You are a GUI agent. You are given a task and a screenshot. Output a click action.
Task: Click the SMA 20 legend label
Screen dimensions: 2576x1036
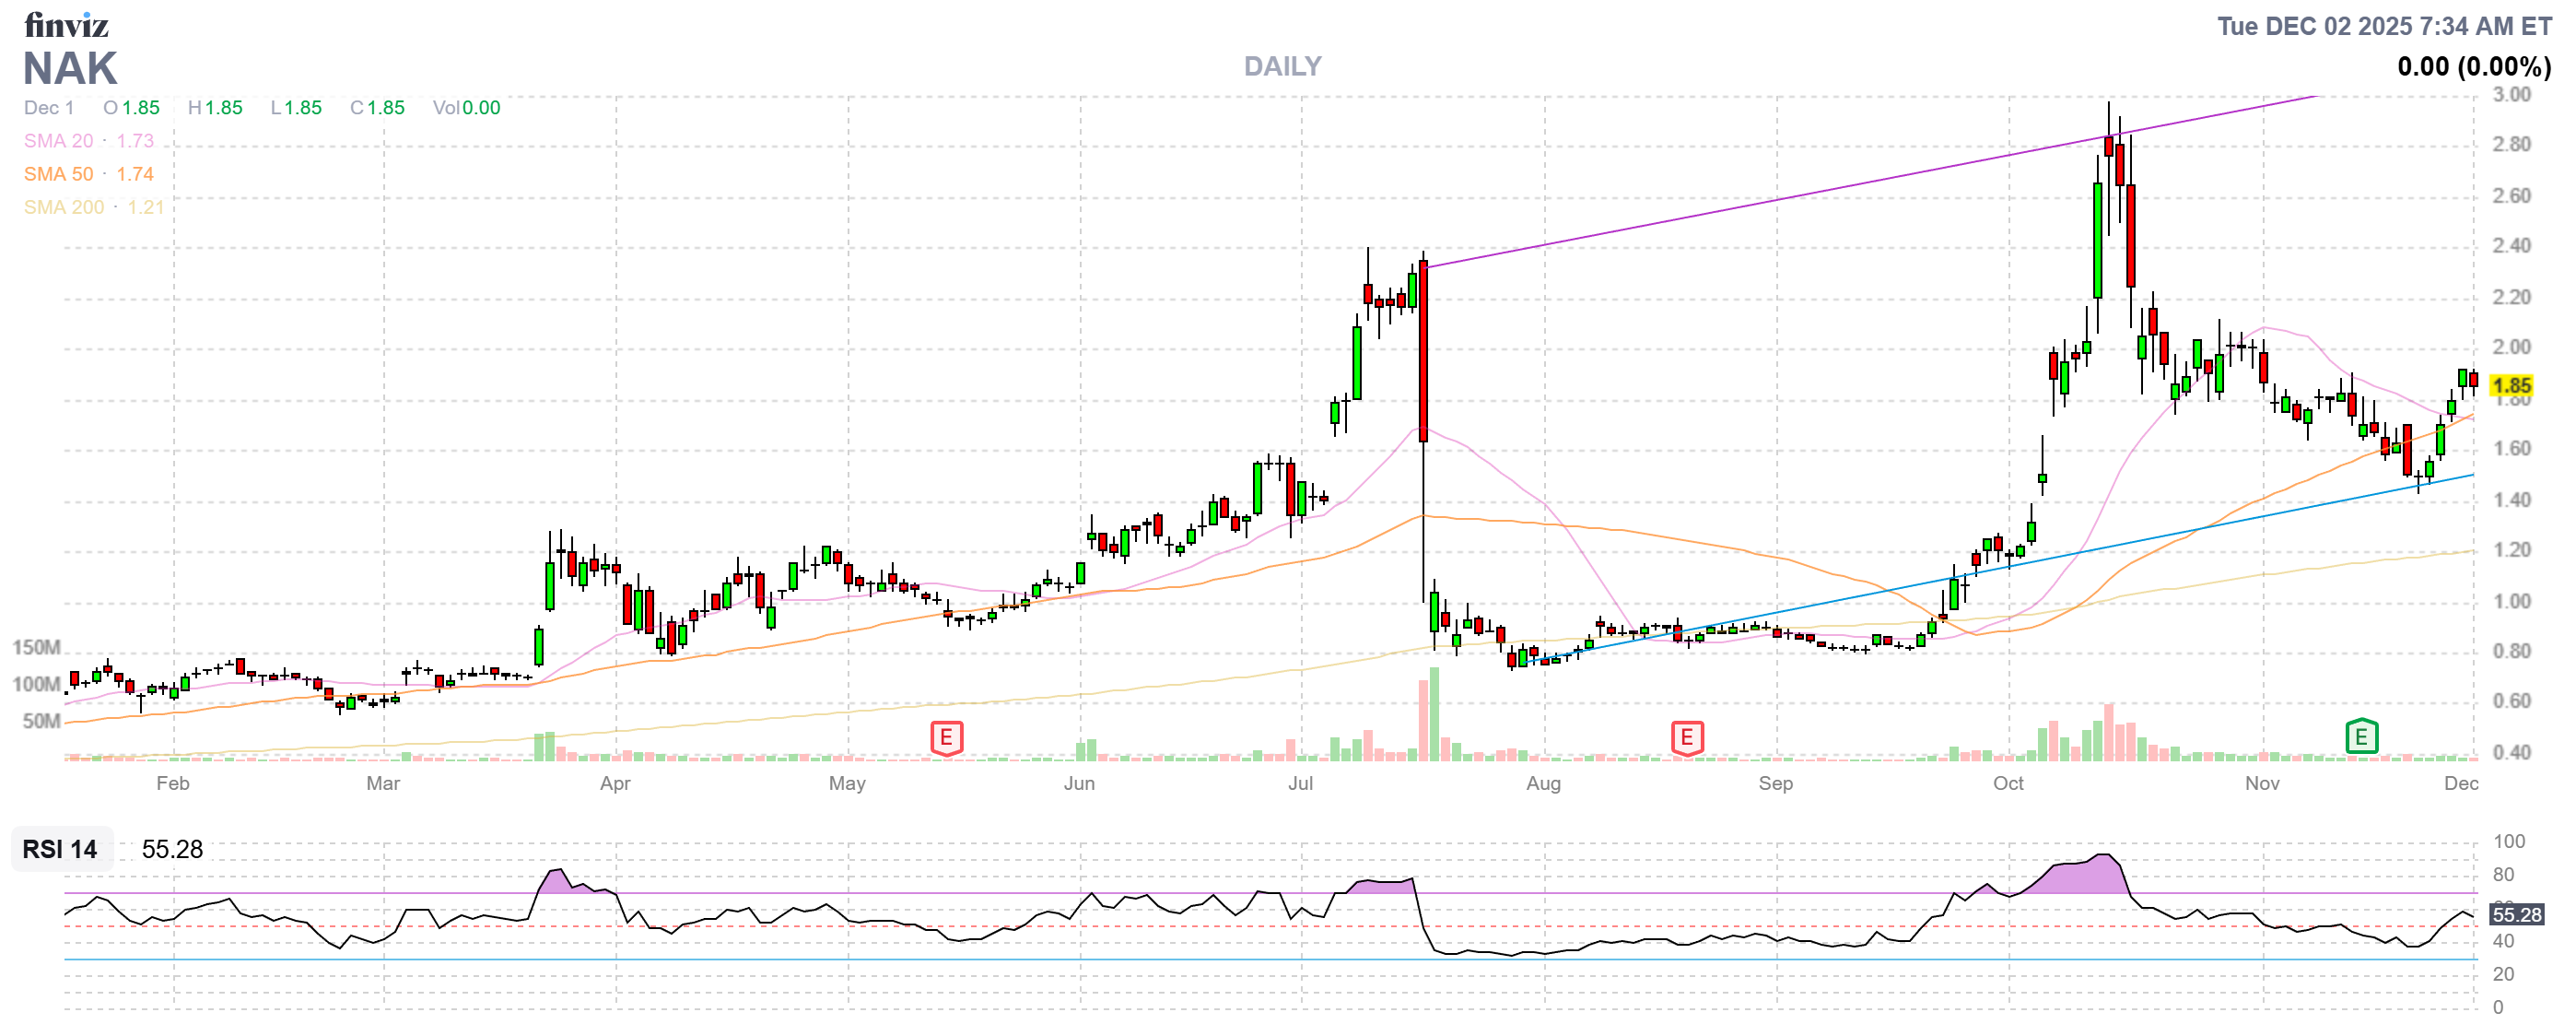(x=58, y=141)
